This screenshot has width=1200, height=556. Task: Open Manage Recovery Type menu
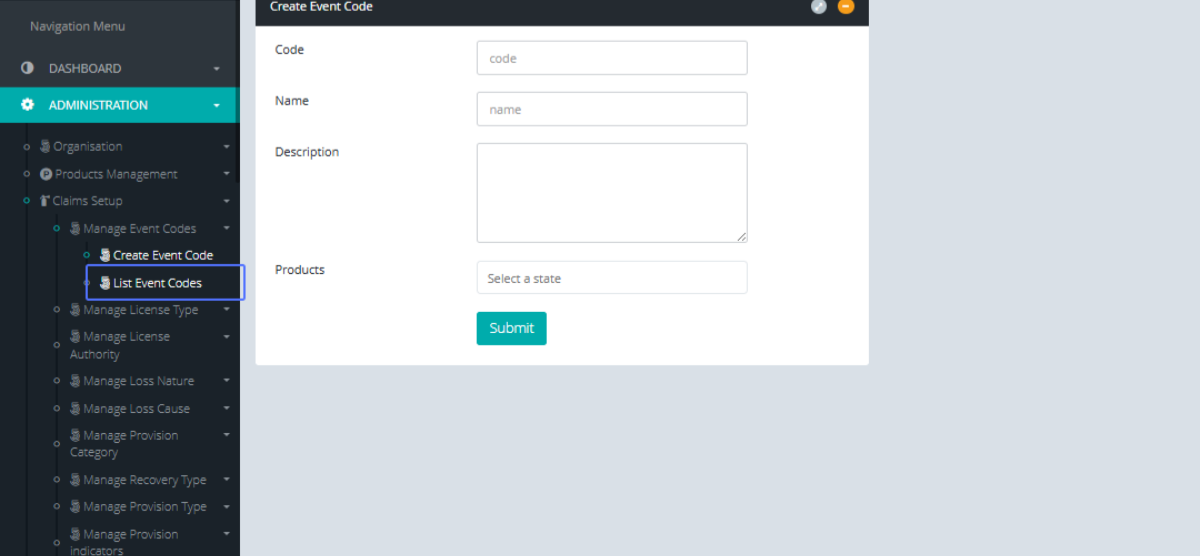(144, 480)
